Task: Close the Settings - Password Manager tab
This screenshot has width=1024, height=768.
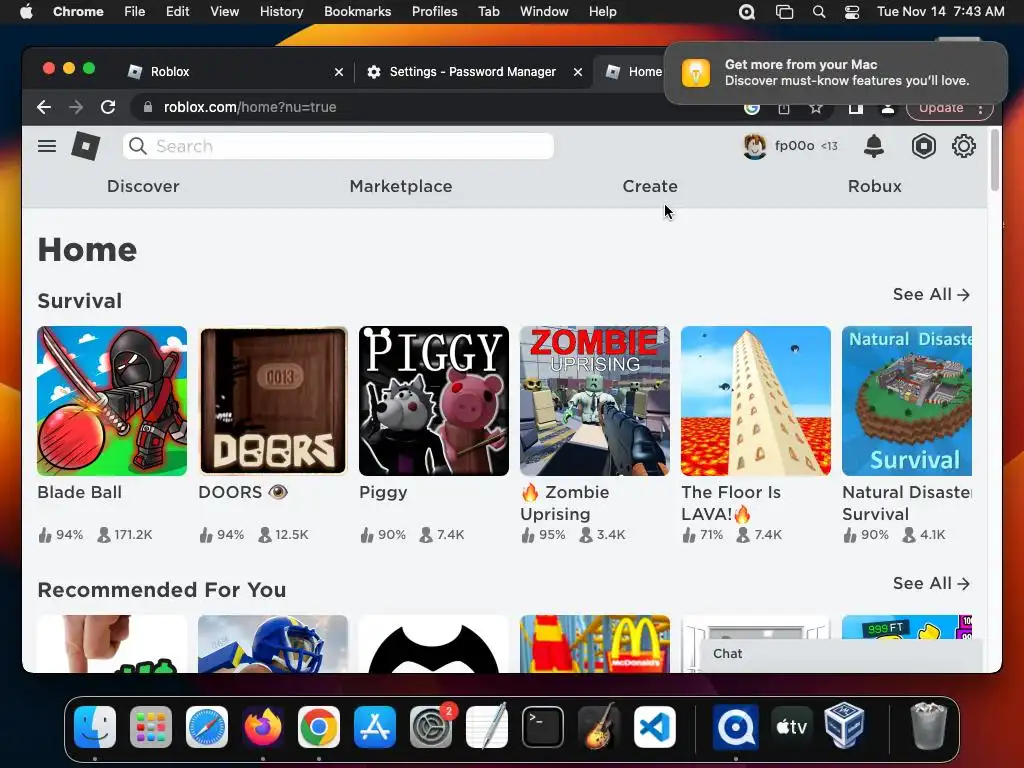Action: coord(577,72)
